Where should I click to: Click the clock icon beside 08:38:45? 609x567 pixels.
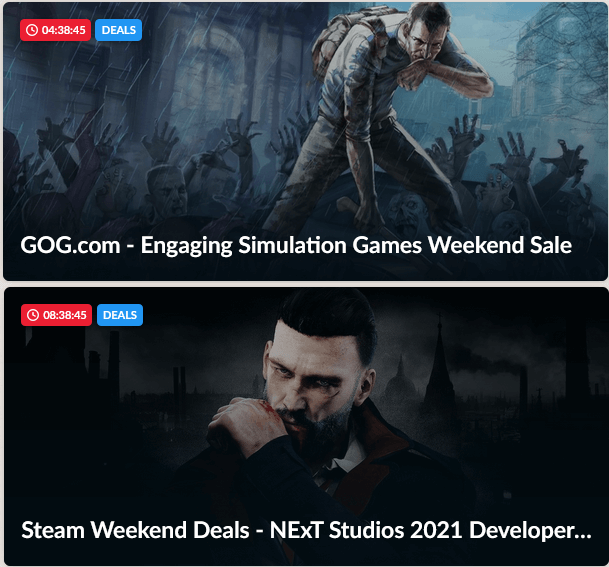[x=33, y=315]
